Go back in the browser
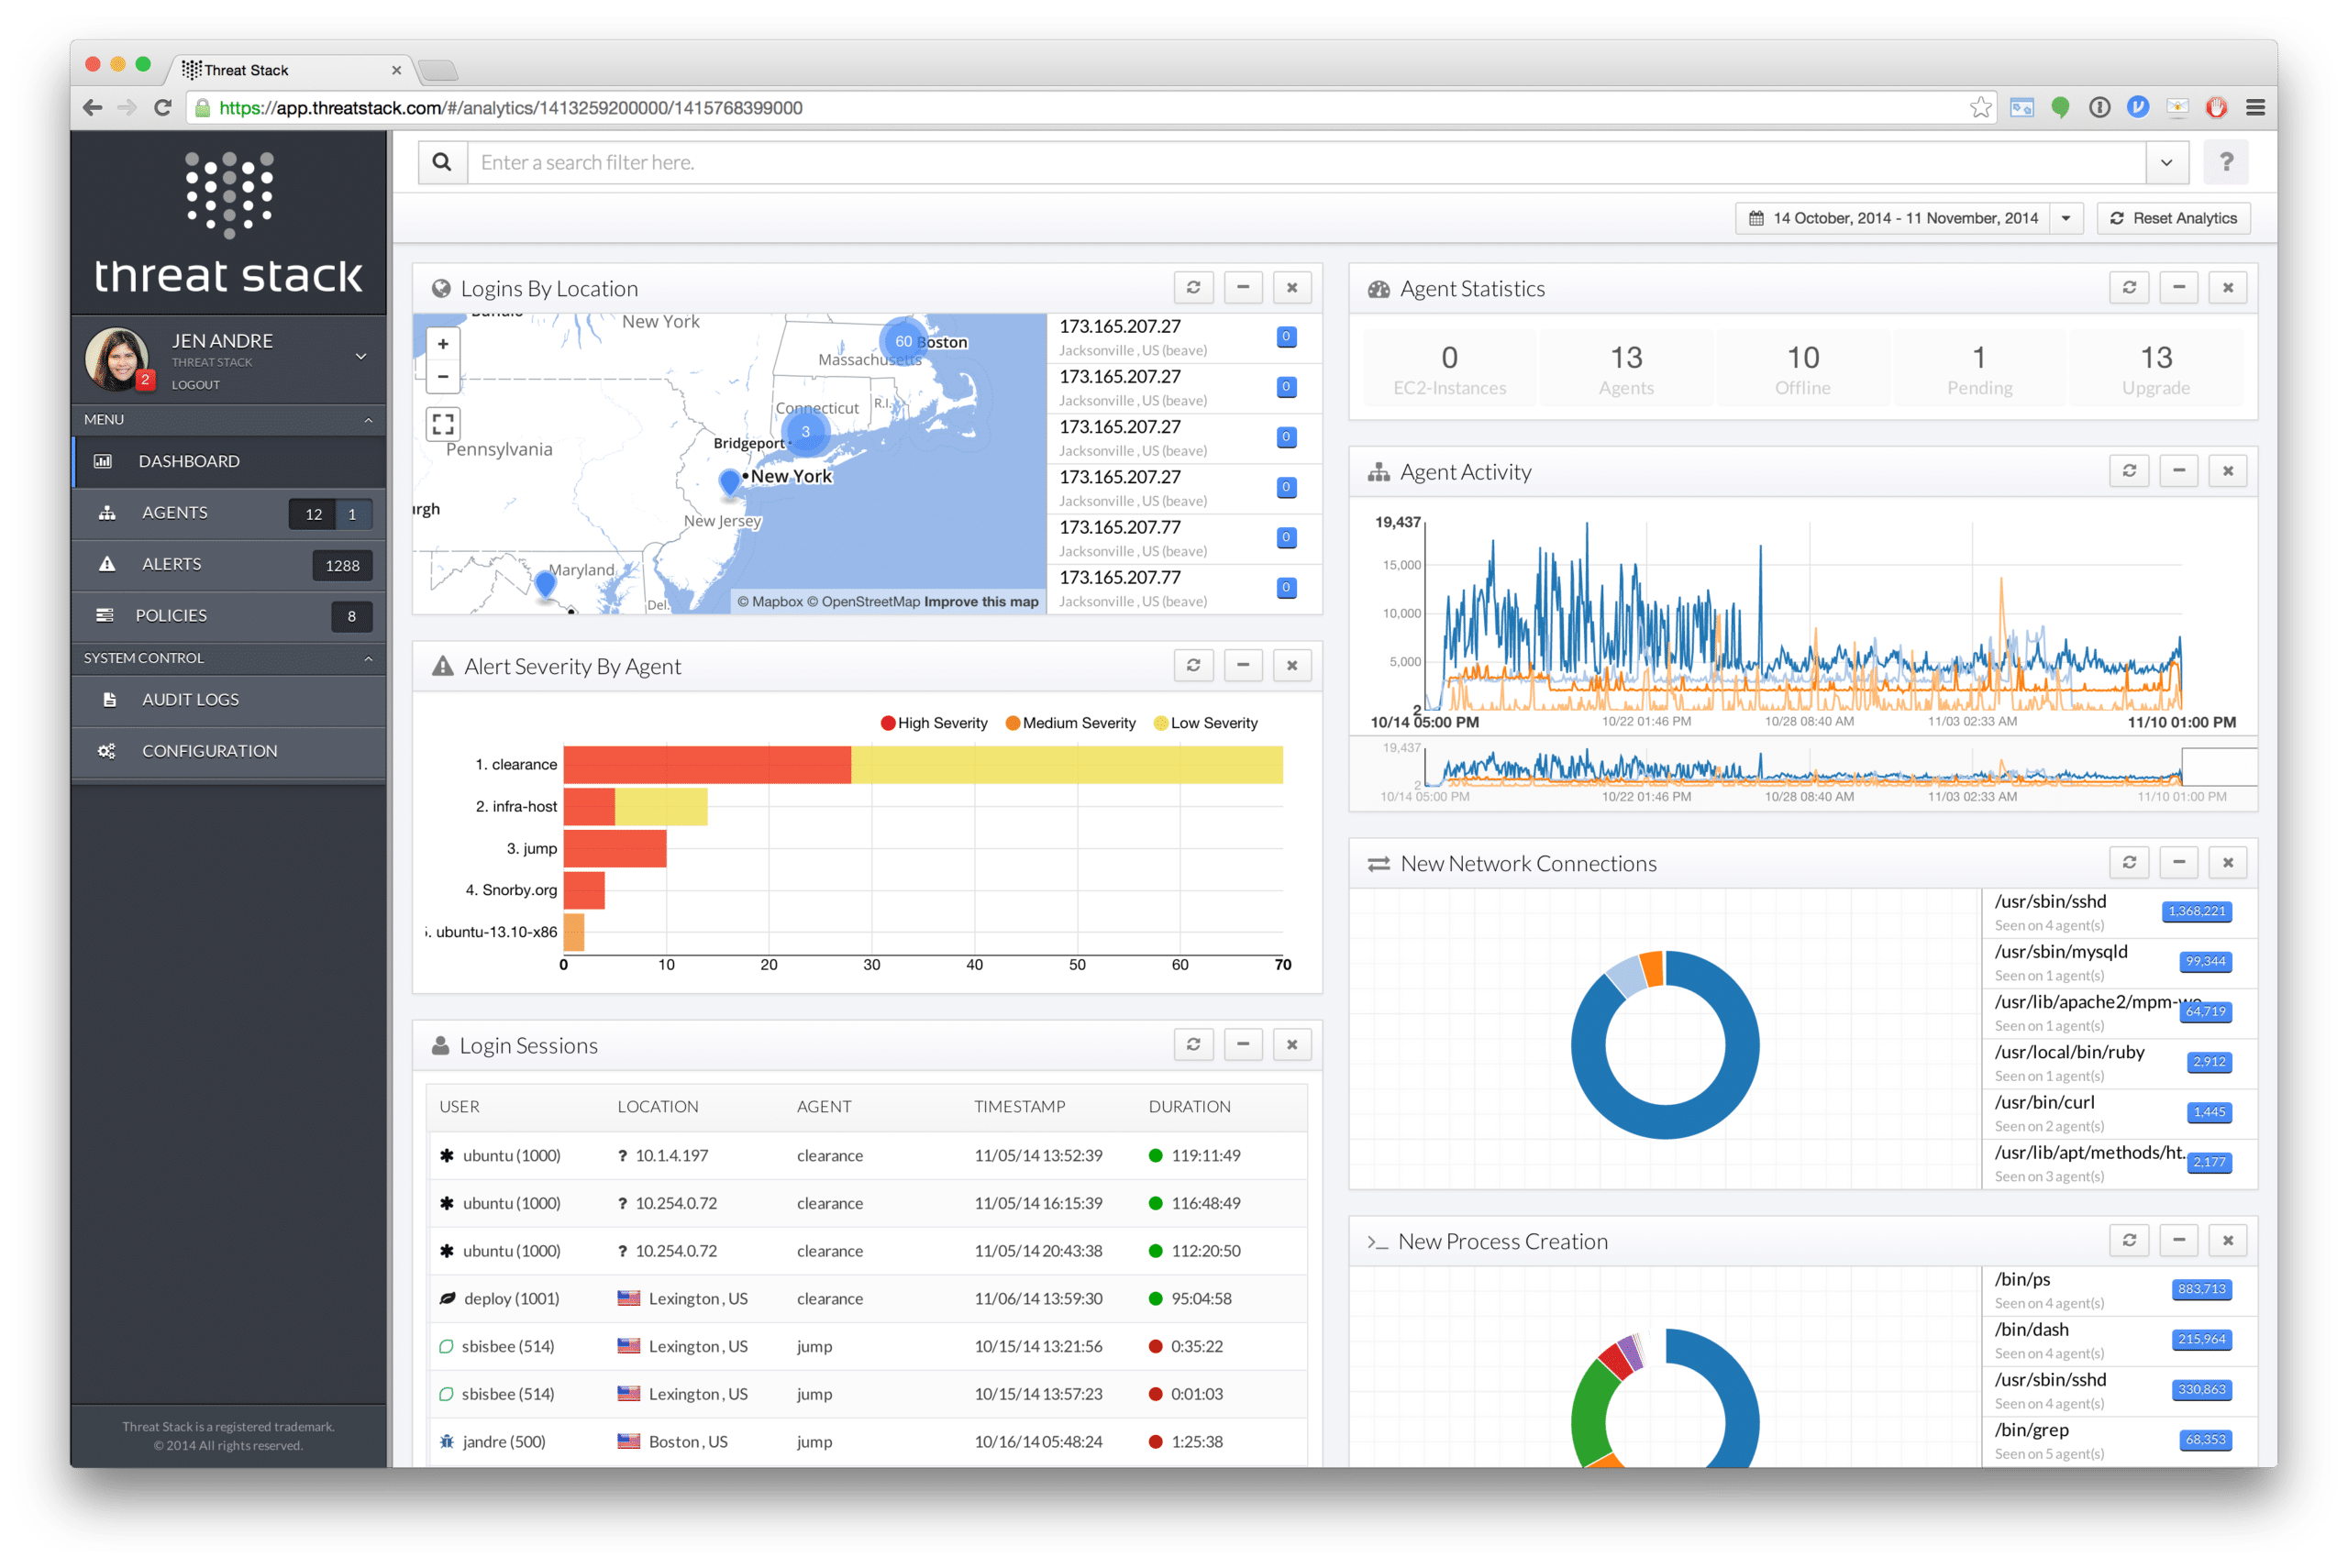The height and width of the screenshot is (1568, 2348). [93, 107]
